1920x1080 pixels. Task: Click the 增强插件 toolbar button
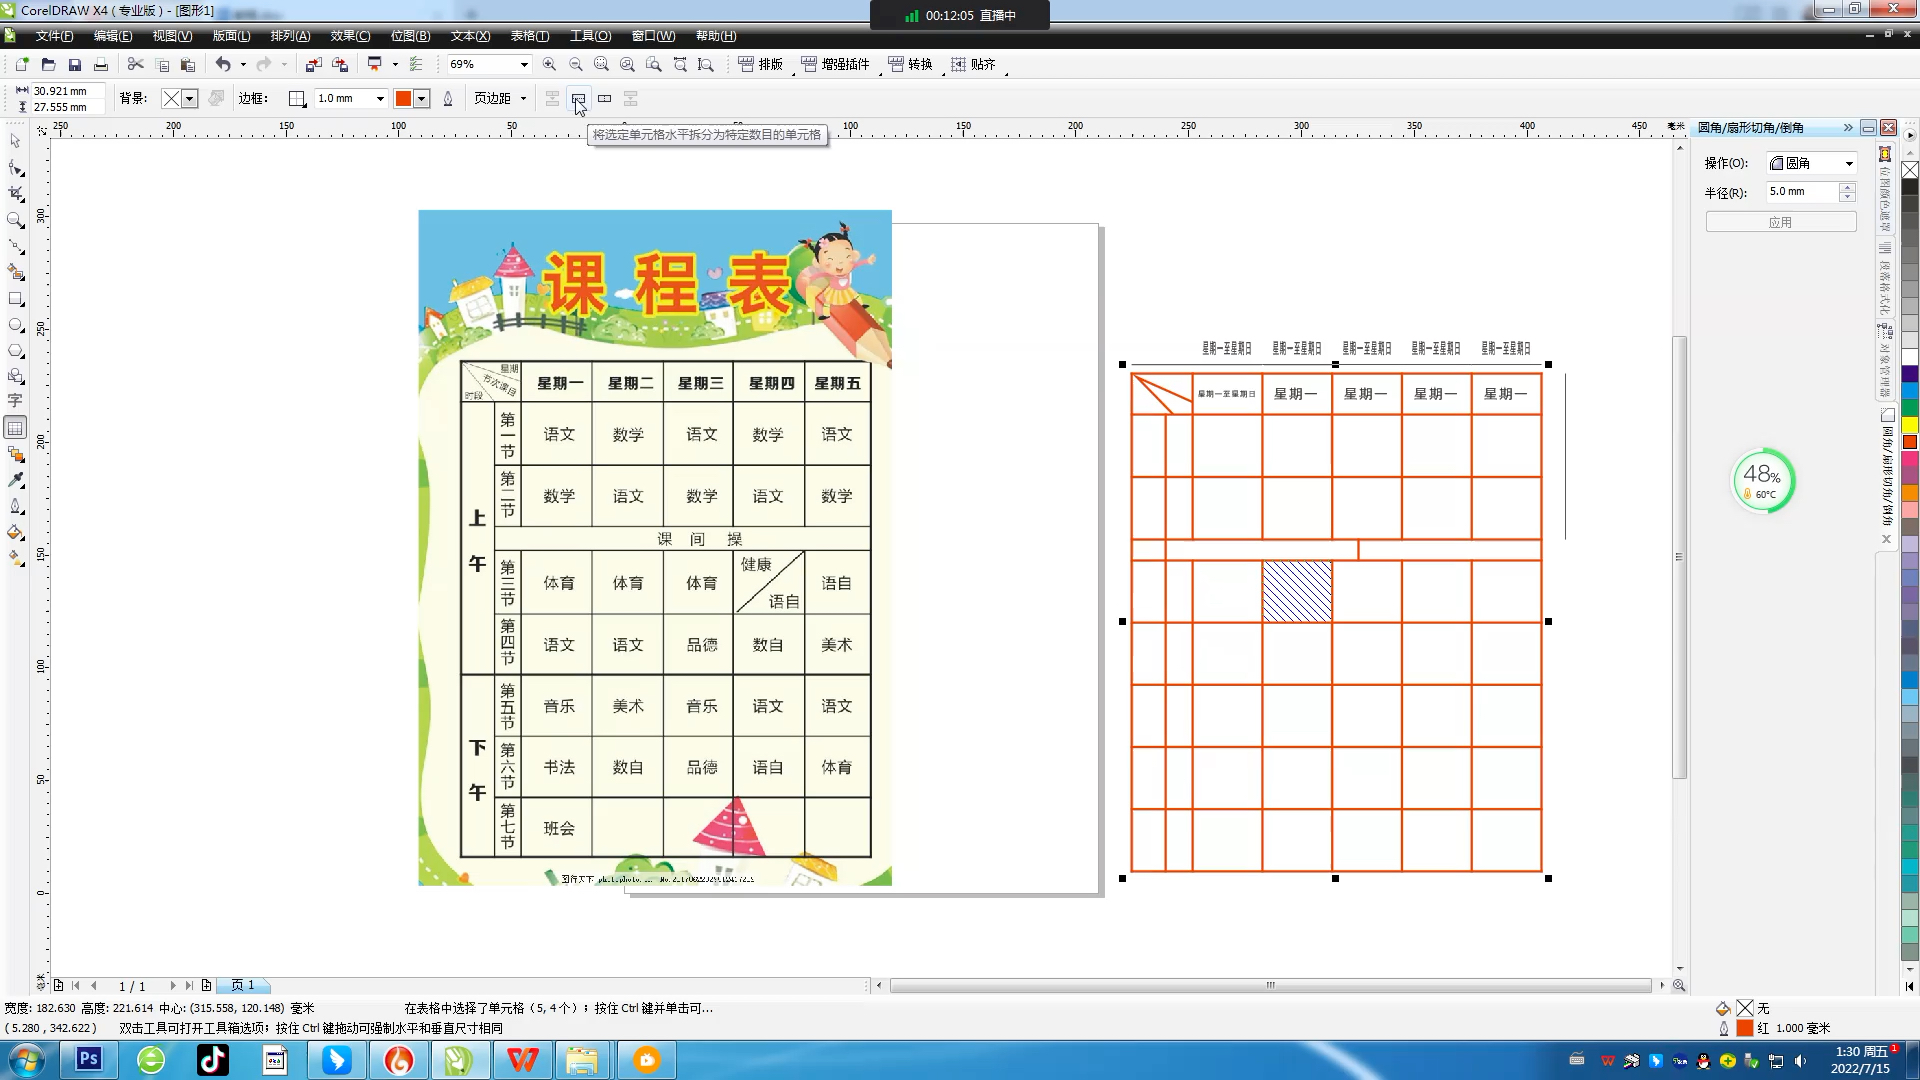[836, 64]
